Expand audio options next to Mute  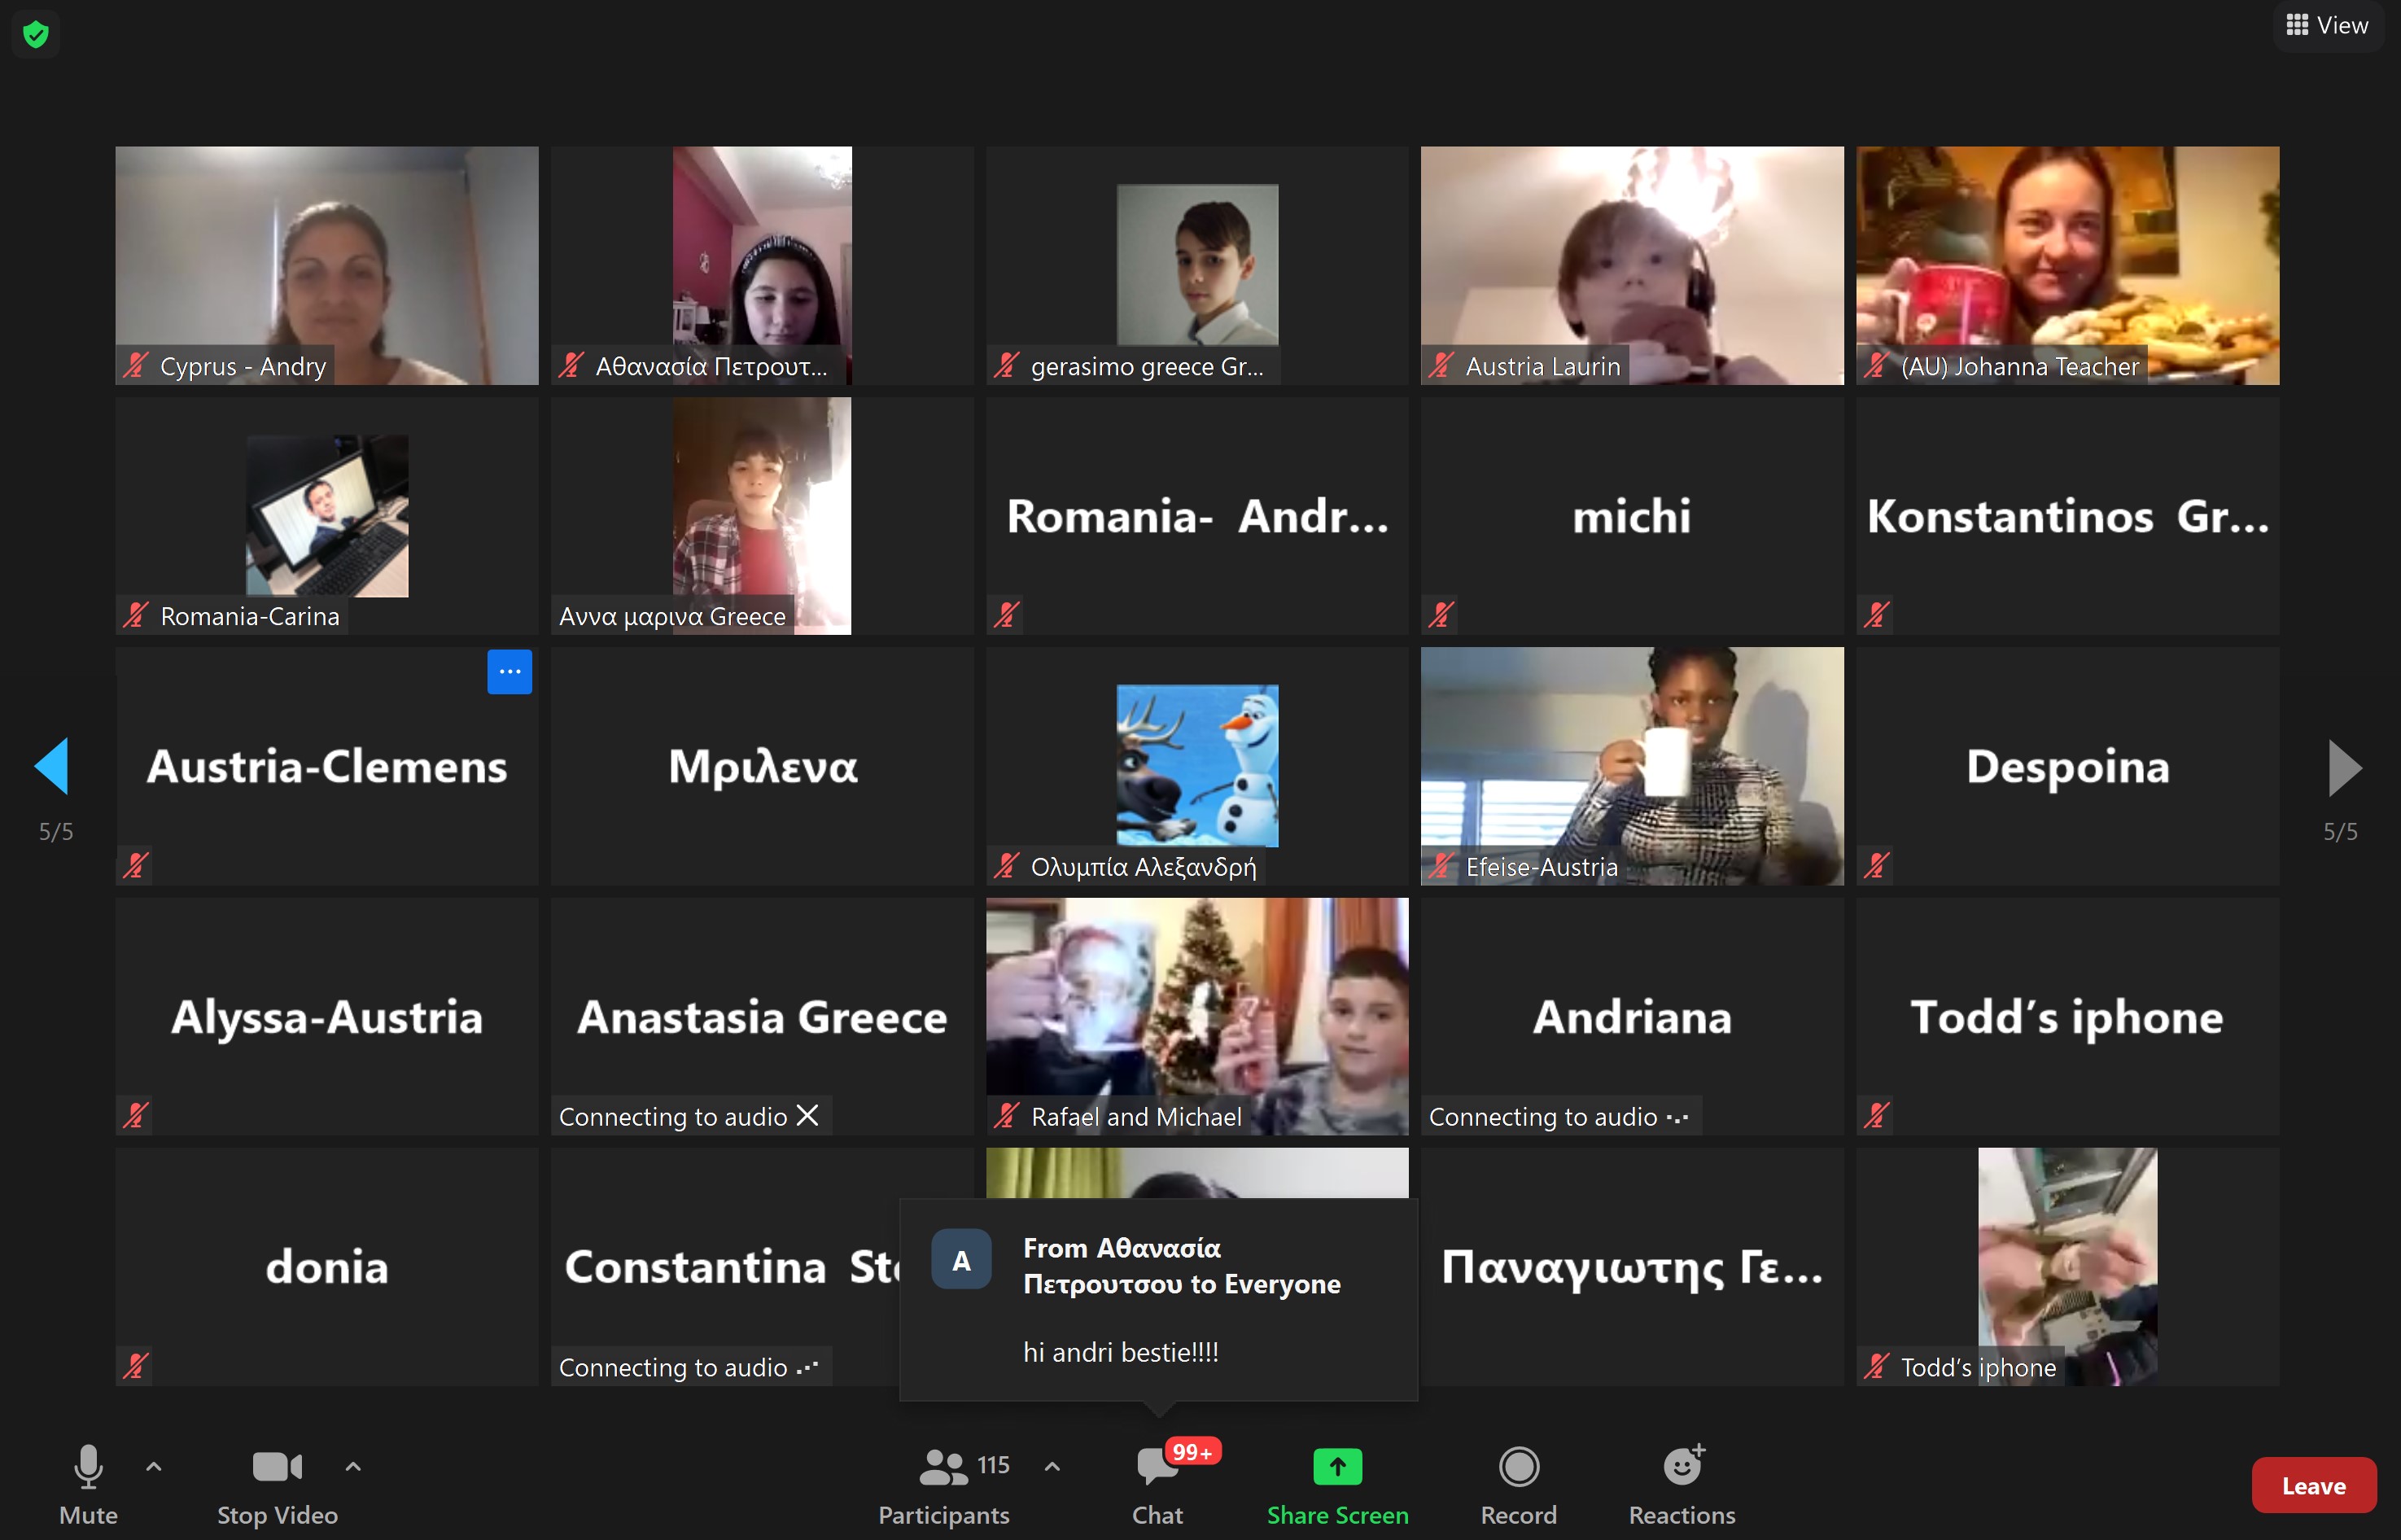click(154, 1467)
